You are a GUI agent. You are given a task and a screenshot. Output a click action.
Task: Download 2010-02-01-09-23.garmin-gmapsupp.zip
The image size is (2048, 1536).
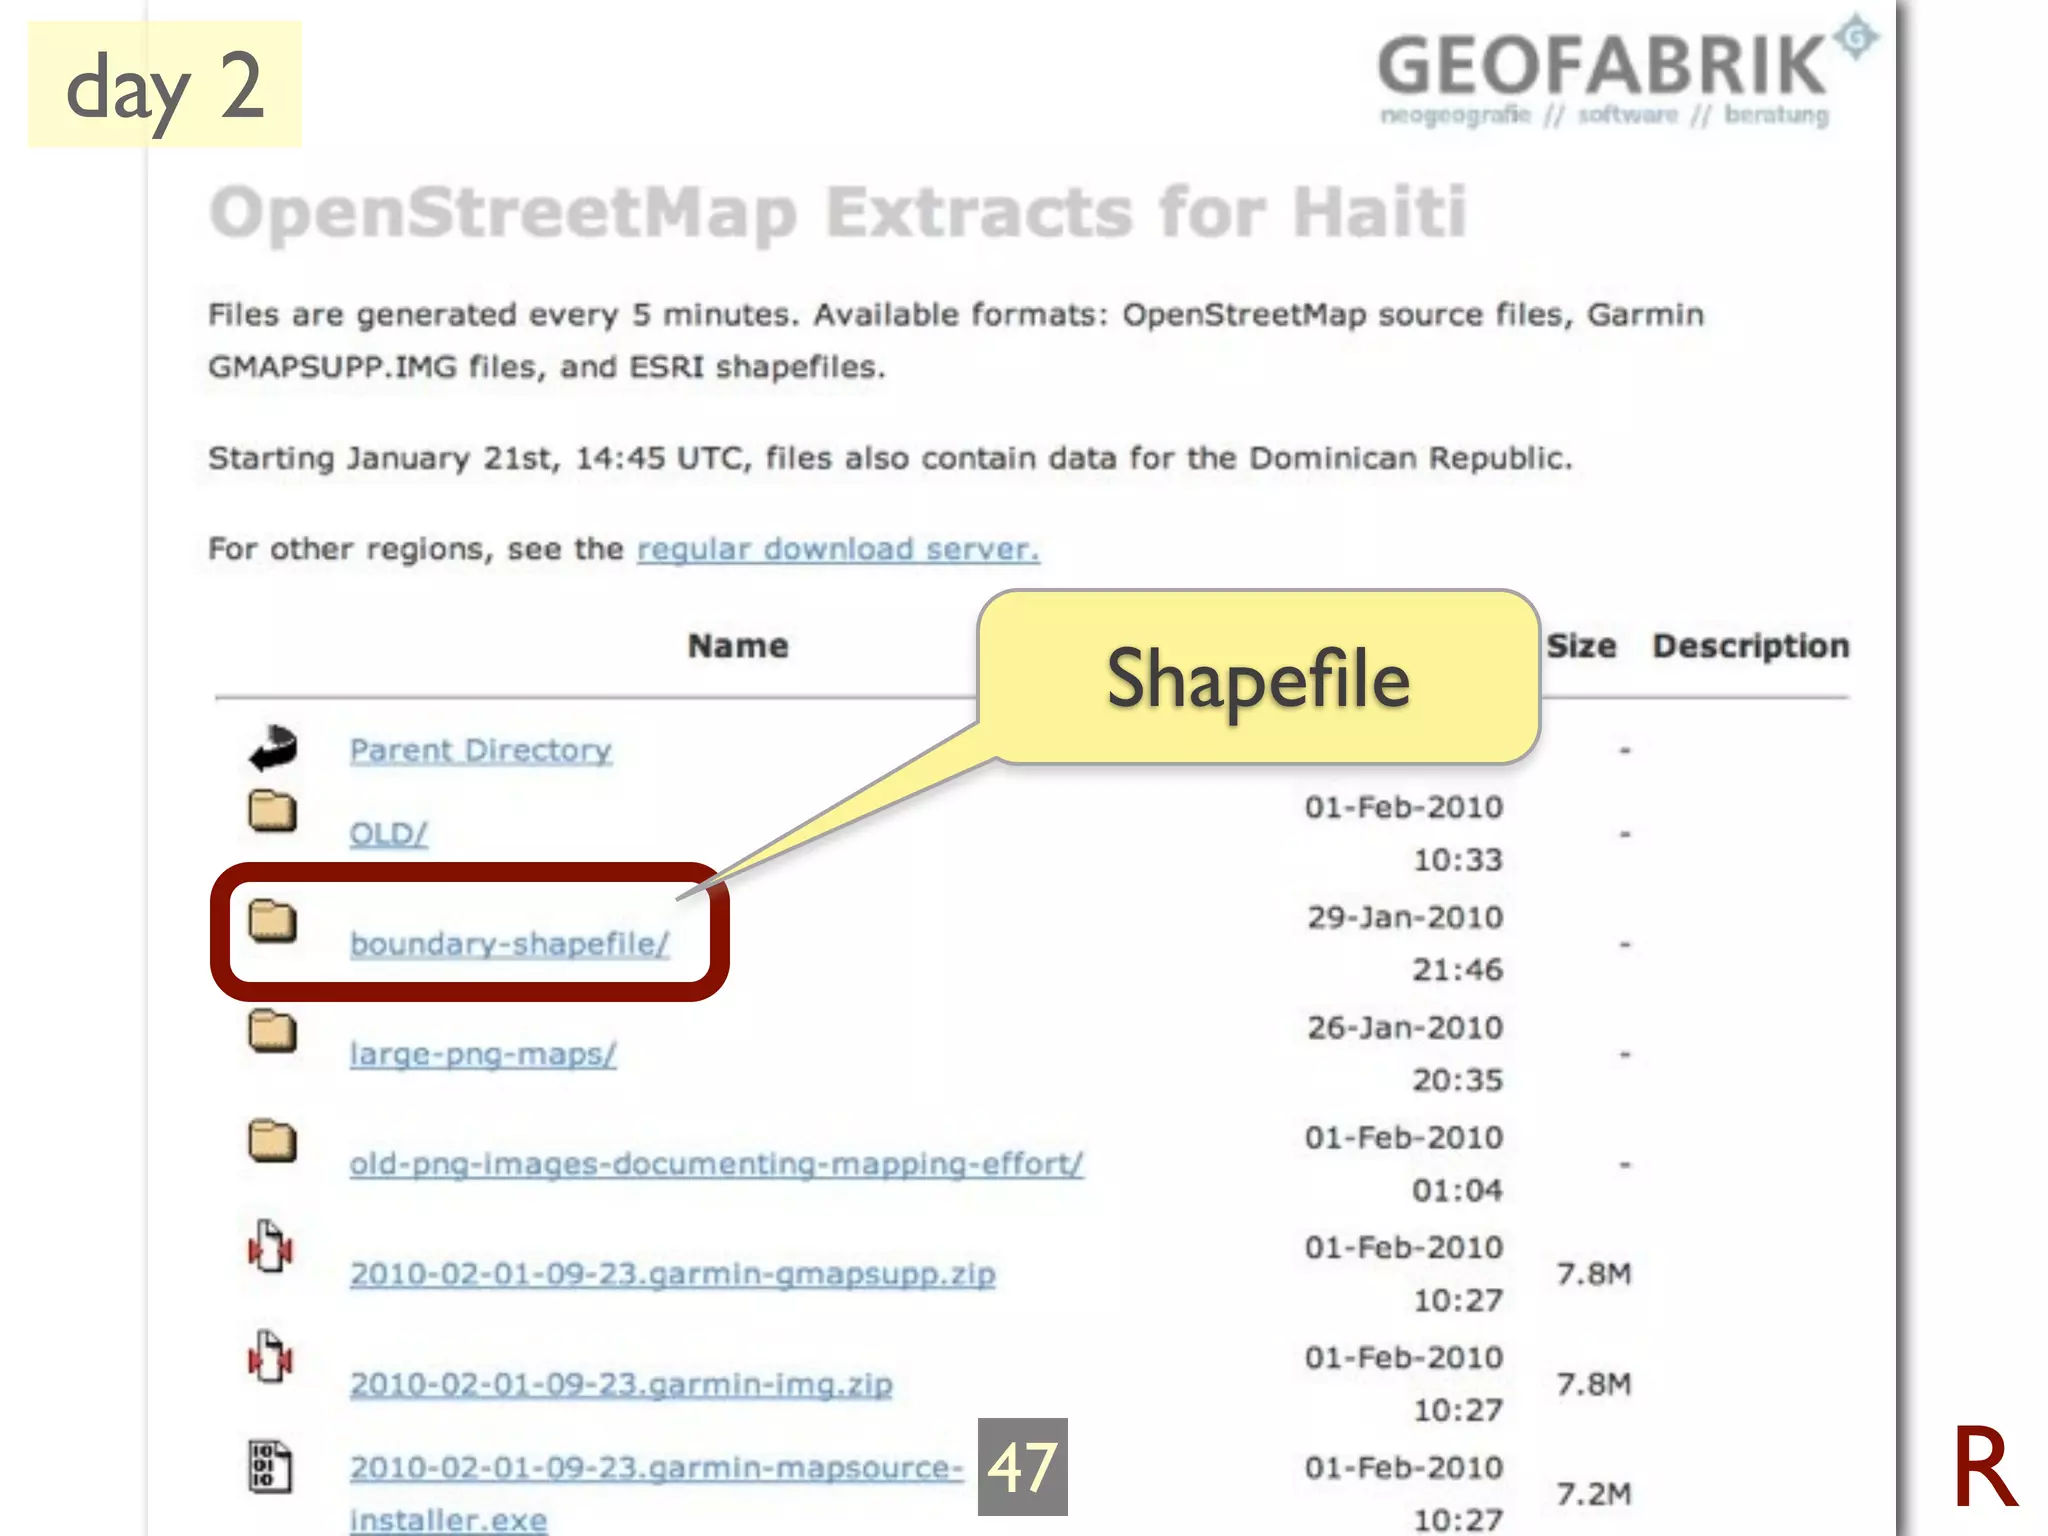click(x=672, y=1274)
